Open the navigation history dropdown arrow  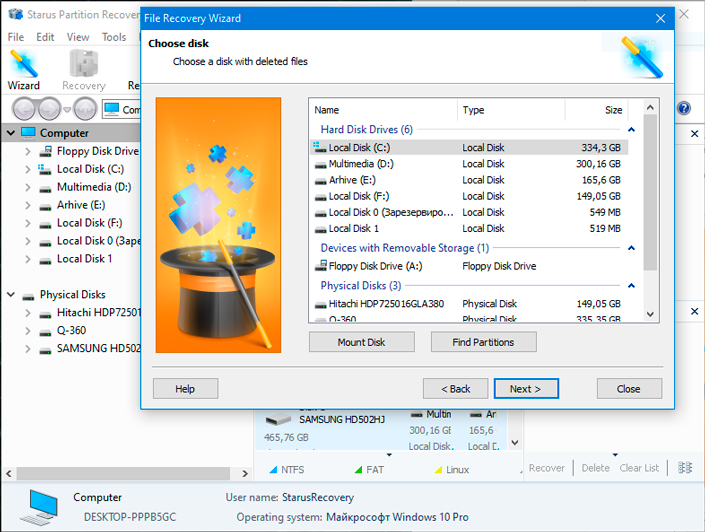click(67, 109)
